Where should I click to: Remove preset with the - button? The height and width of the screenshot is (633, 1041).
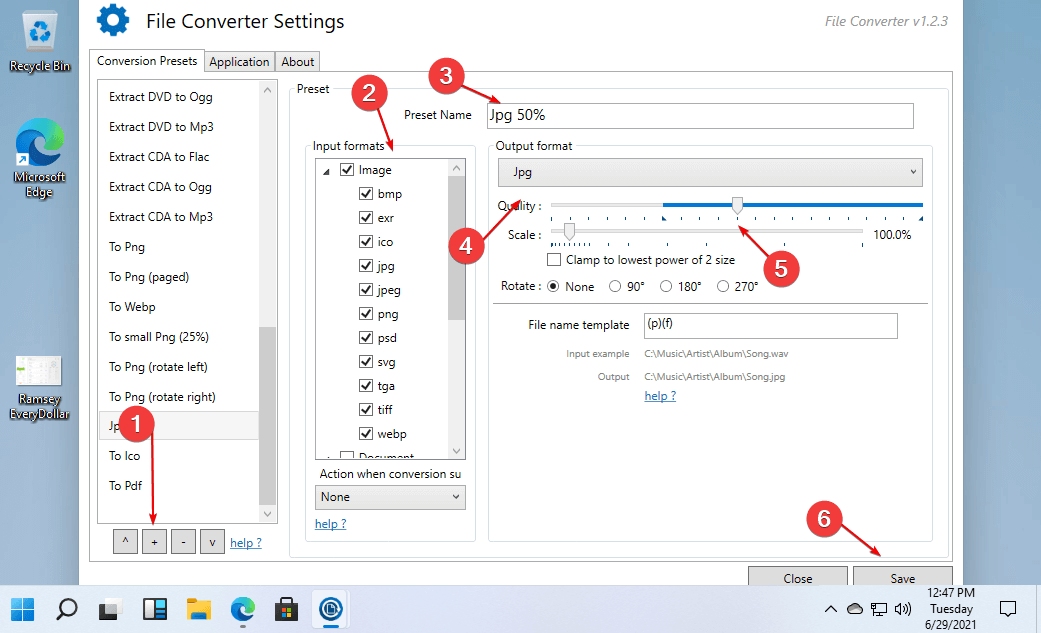183,542
